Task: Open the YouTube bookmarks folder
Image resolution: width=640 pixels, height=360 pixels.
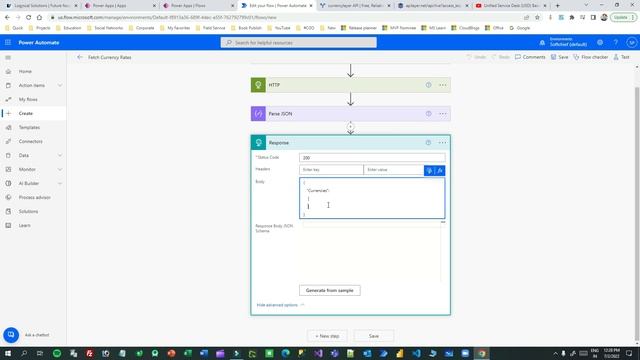Action: [x=279, y=28]
